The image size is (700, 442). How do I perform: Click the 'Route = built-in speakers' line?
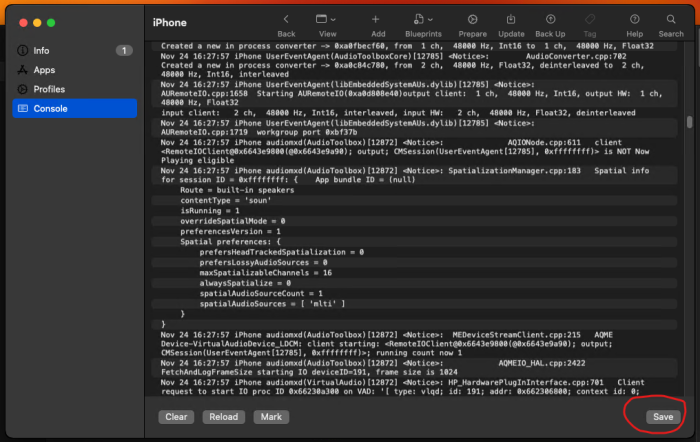237,190
